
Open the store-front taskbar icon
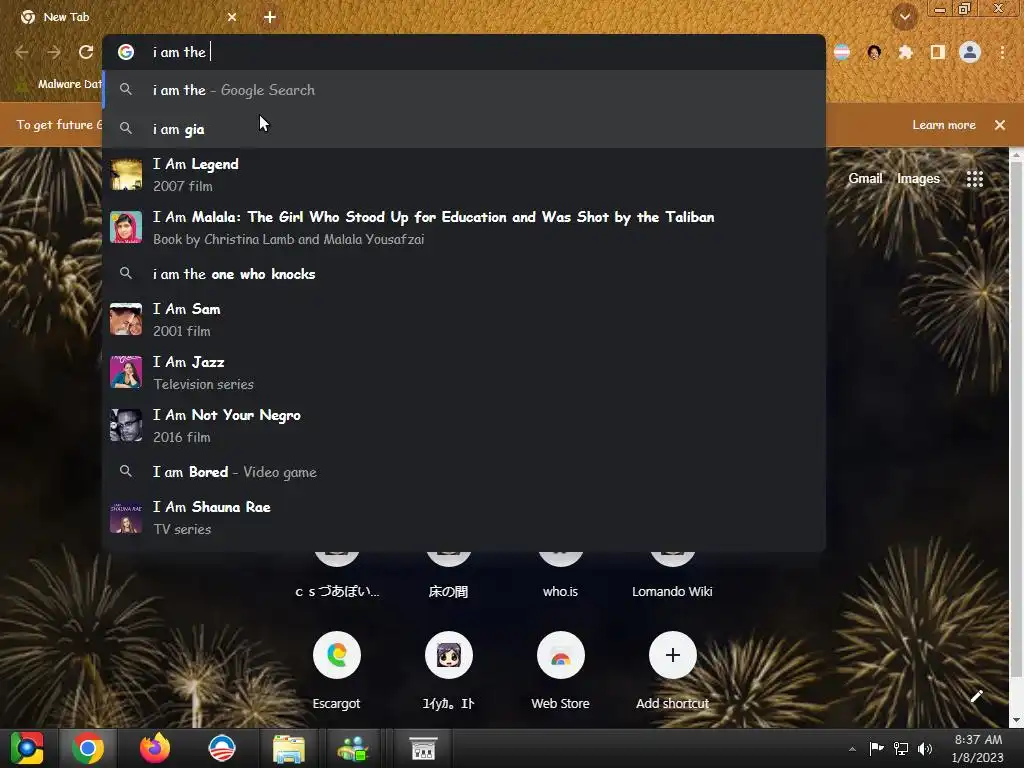(423, 748)
